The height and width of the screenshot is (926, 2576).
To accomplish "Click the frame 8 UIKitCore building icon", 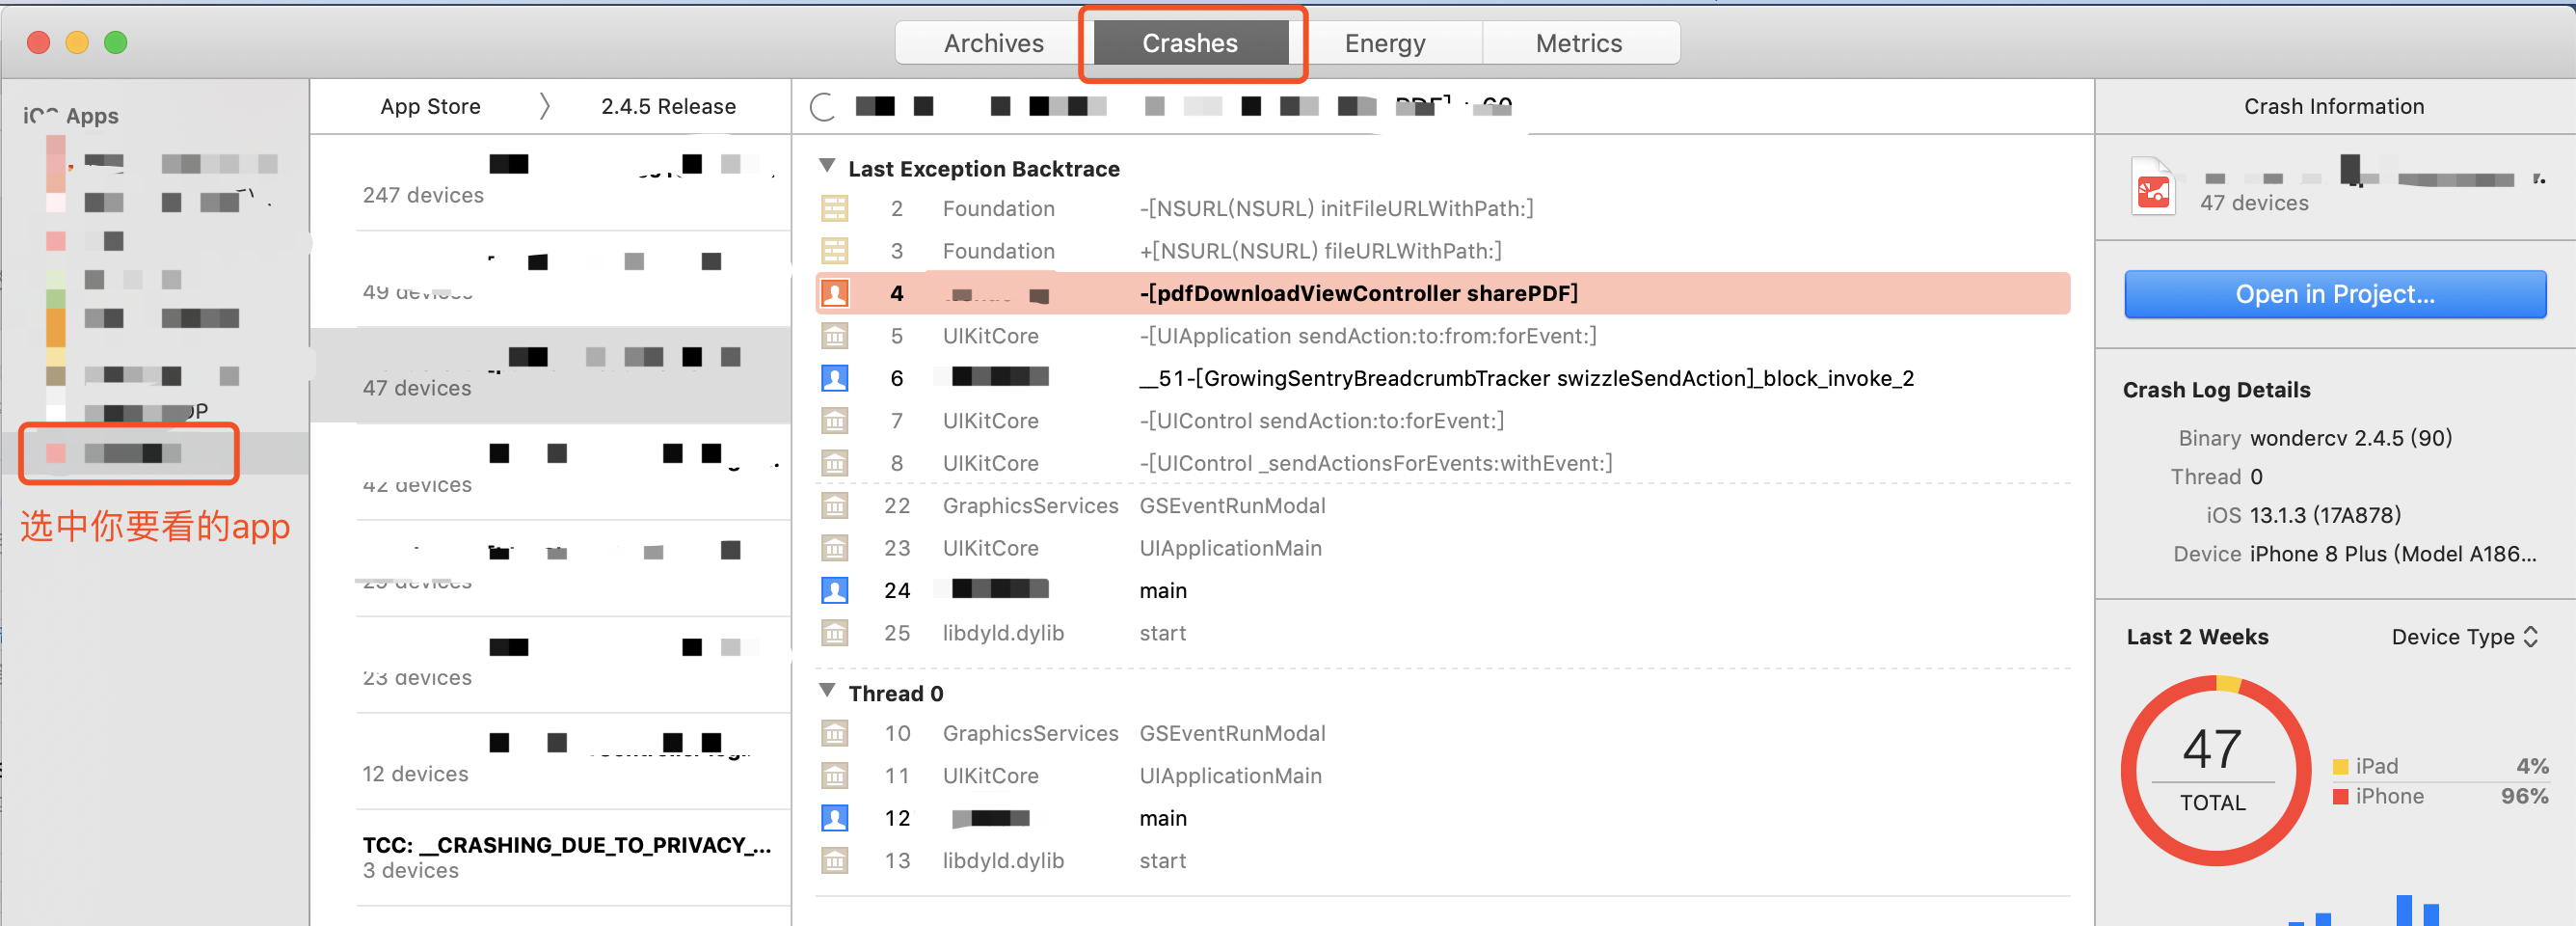I will (835, 463).
